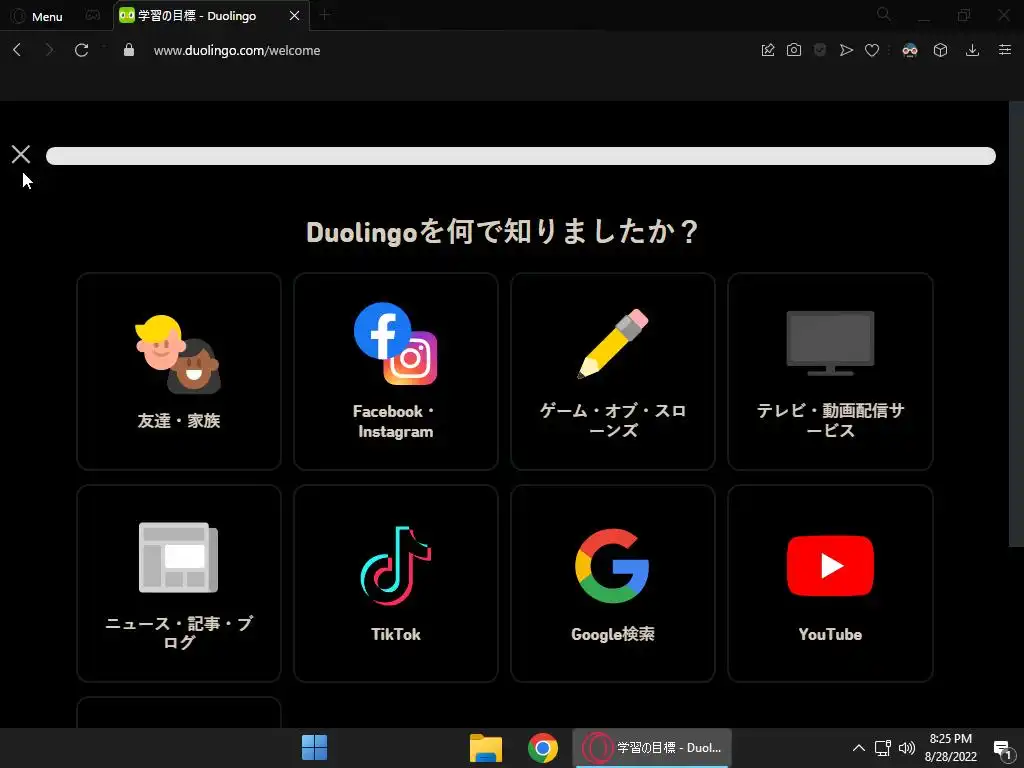Open the notification center icon

[x=1002, y=748]
